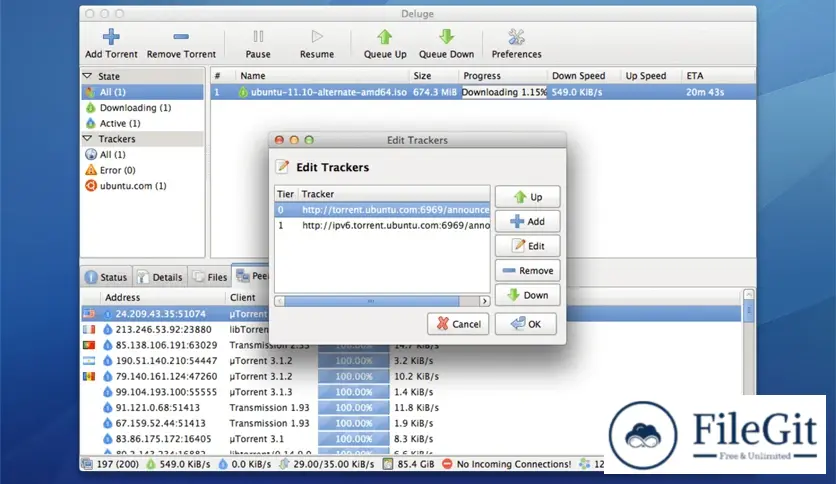The width and height of the screenshot is (836, 484).
Task: Switch to the Details tab
Action: click(x=160, y=277)
